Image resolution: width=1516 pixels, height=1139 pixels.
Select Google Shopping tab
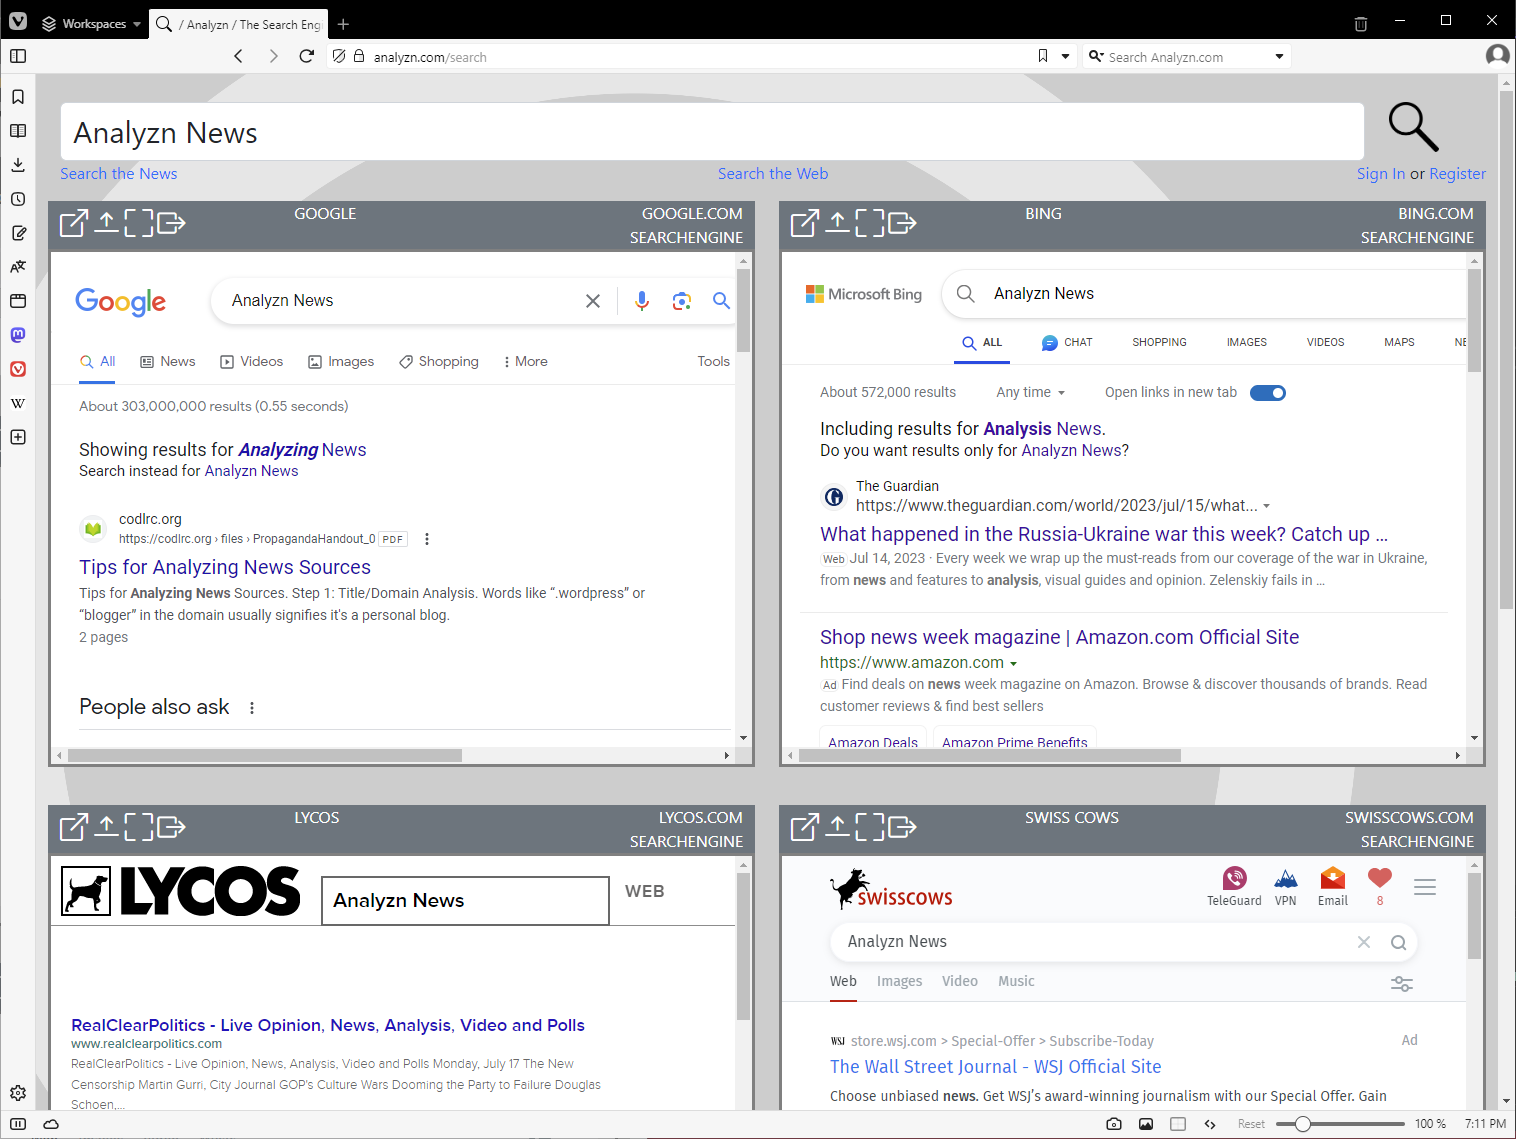click(x=439, y=362)
